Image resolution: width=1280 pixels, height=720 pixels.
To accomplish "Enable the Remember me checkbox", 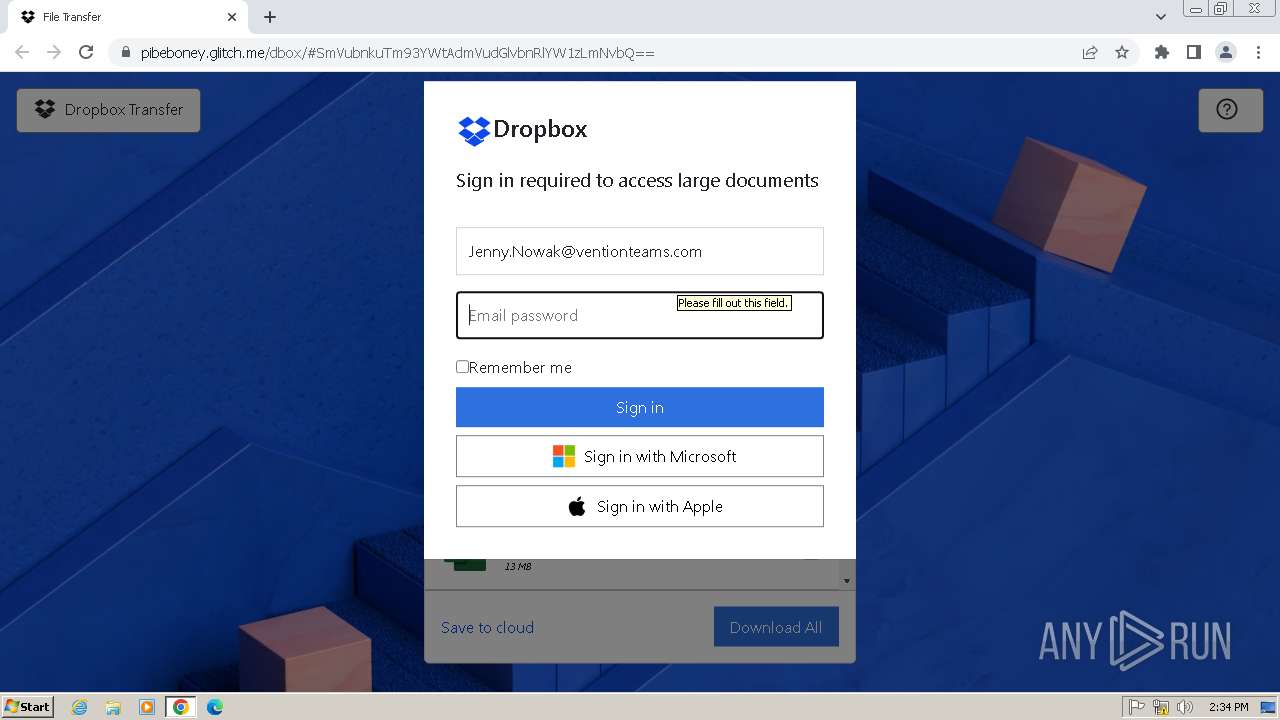I will pos(463,367).
